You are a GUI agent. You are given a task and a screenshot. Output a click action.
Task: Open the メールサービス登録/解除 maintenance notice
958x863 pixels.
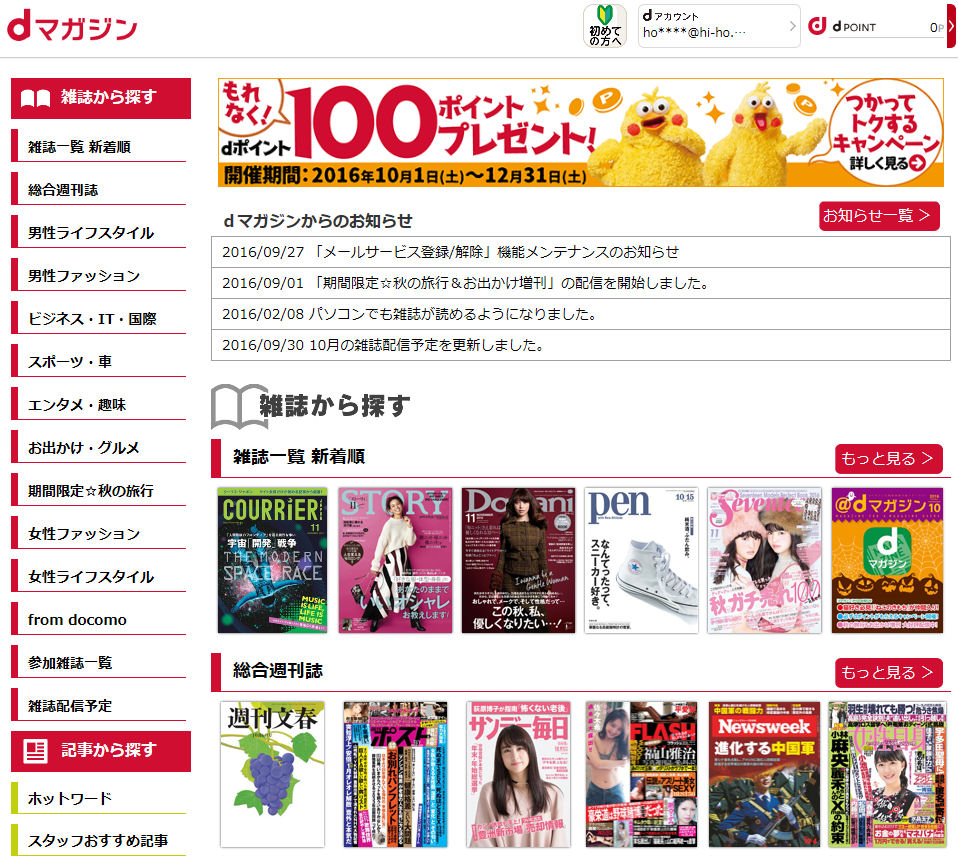tap(580, 252)
